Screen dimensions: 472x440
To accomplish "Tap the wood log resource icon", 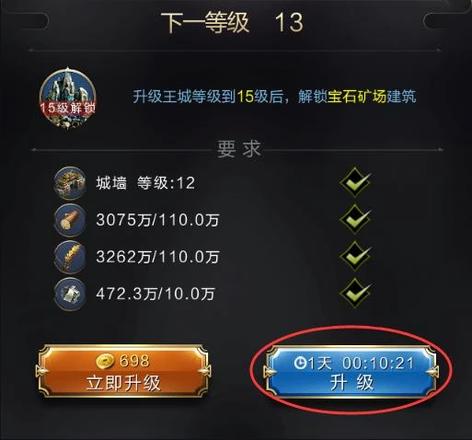I will pyautogui.click(x=69, y=220).
